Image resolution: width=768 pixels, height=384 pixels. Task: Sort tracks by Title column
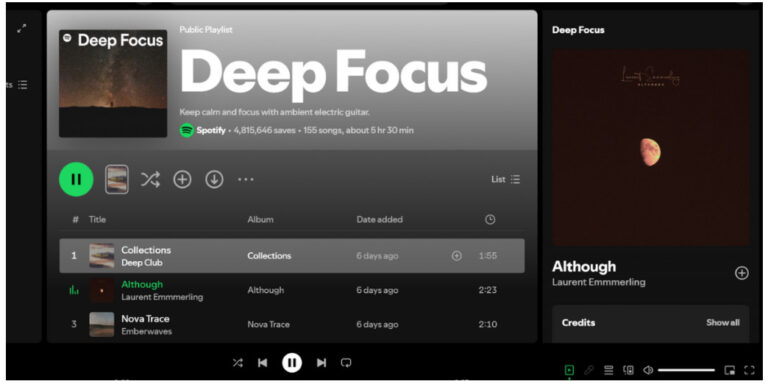click(97, 219)
